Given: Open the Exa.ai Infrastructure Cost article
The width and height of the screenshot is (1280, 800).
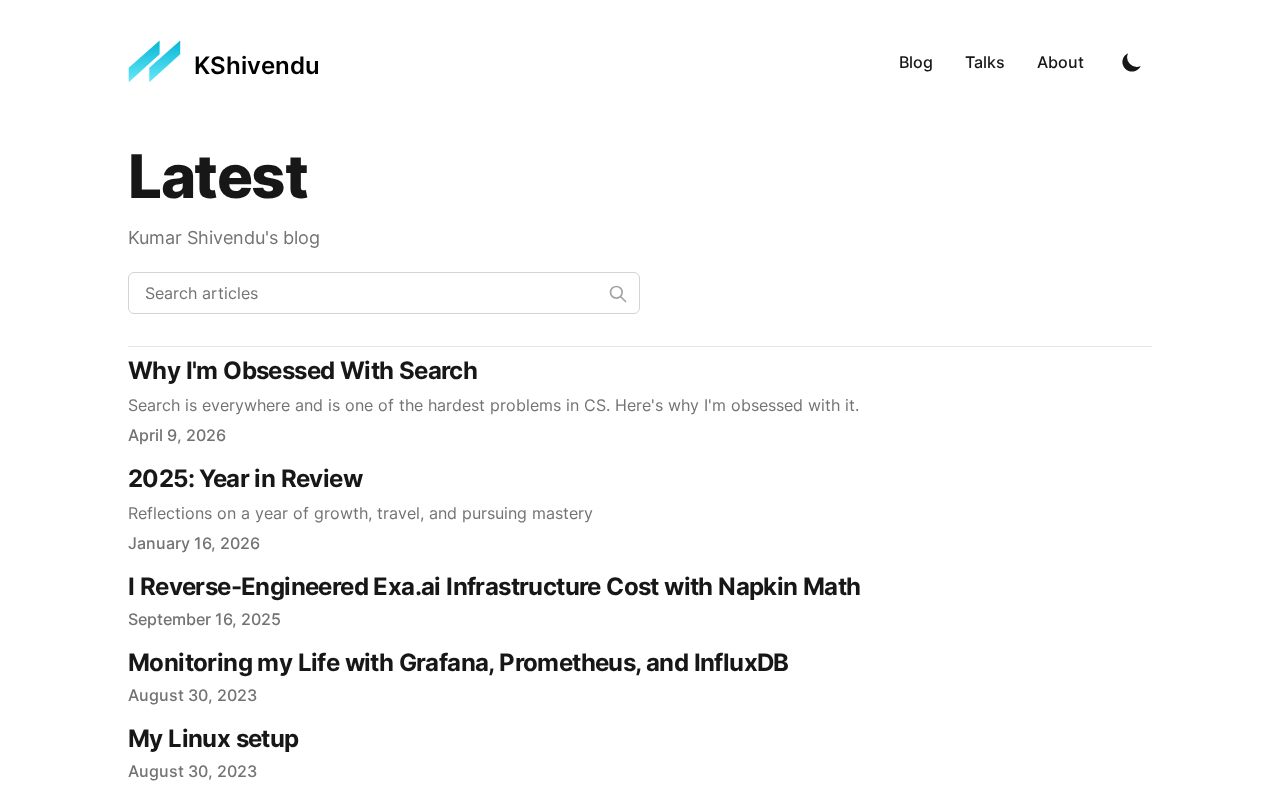Looking at the screenshot, I should [x=494, y=587].
